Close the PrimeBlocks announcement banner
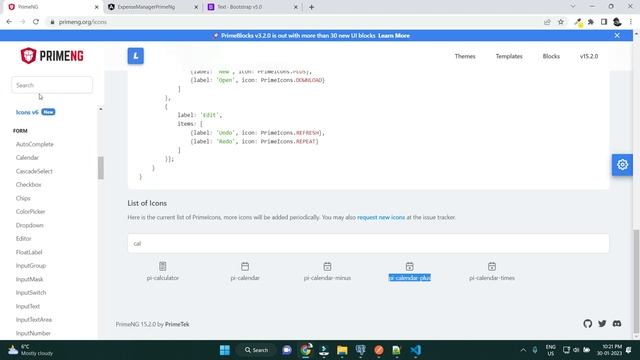Viewport: 640px width, 360px height. click(x=617, y=36)
